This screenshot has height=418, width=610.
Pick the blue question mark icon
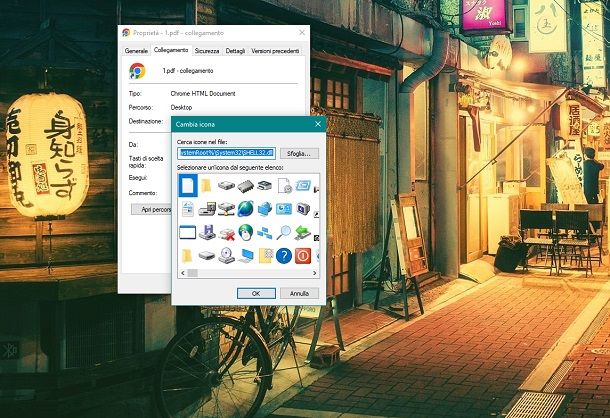point(284,256)
